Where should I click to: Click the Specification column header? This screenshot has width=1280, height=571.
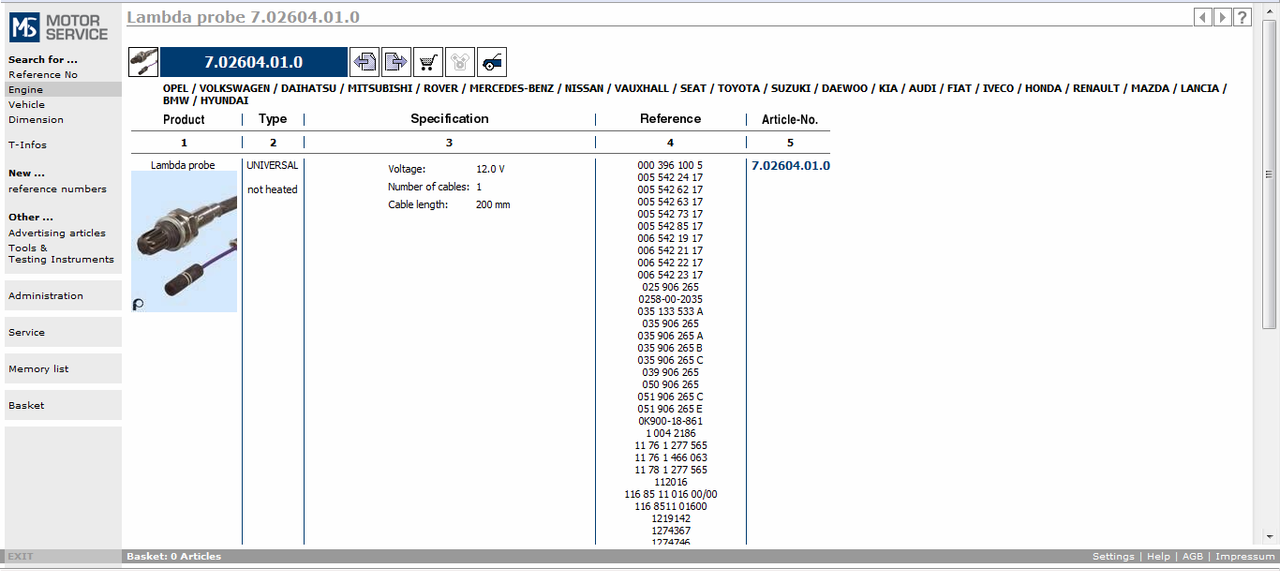[450, 119]
